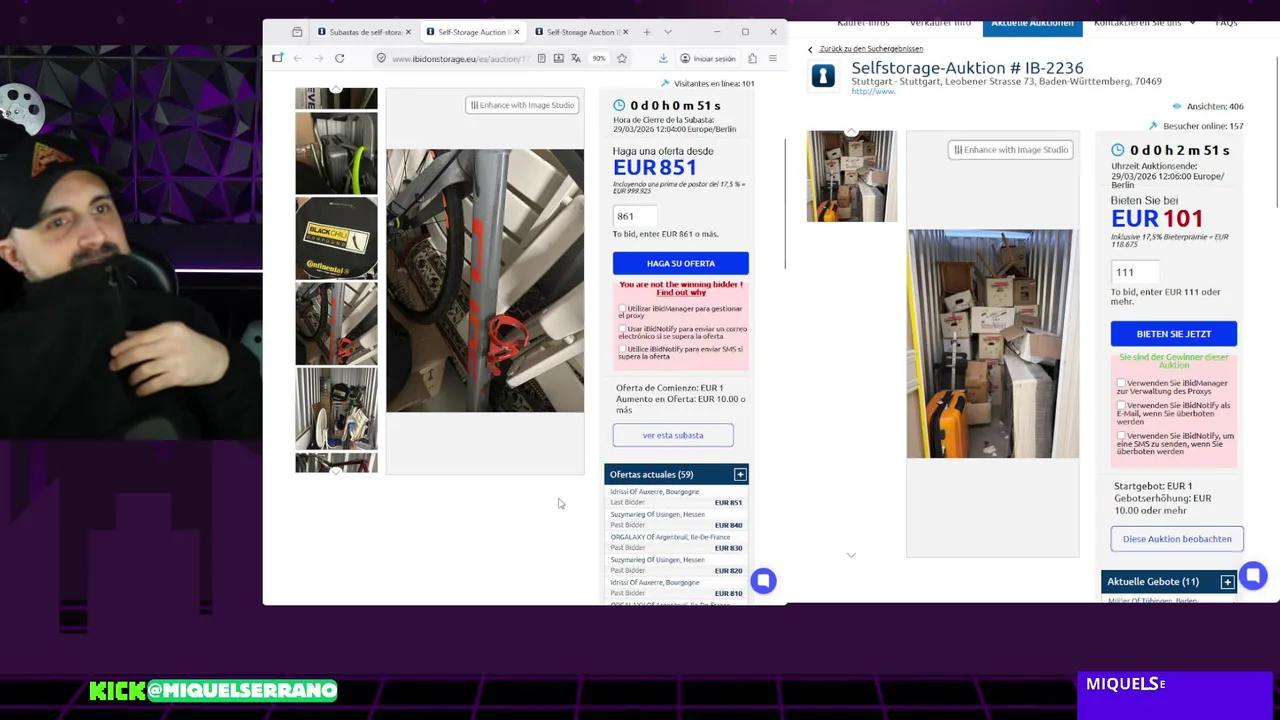The height and width of the screenshot is (720, 1280).
Task: Click the 90% zoom level indicator
Action: pyautogui.click(x=598, y=59)
